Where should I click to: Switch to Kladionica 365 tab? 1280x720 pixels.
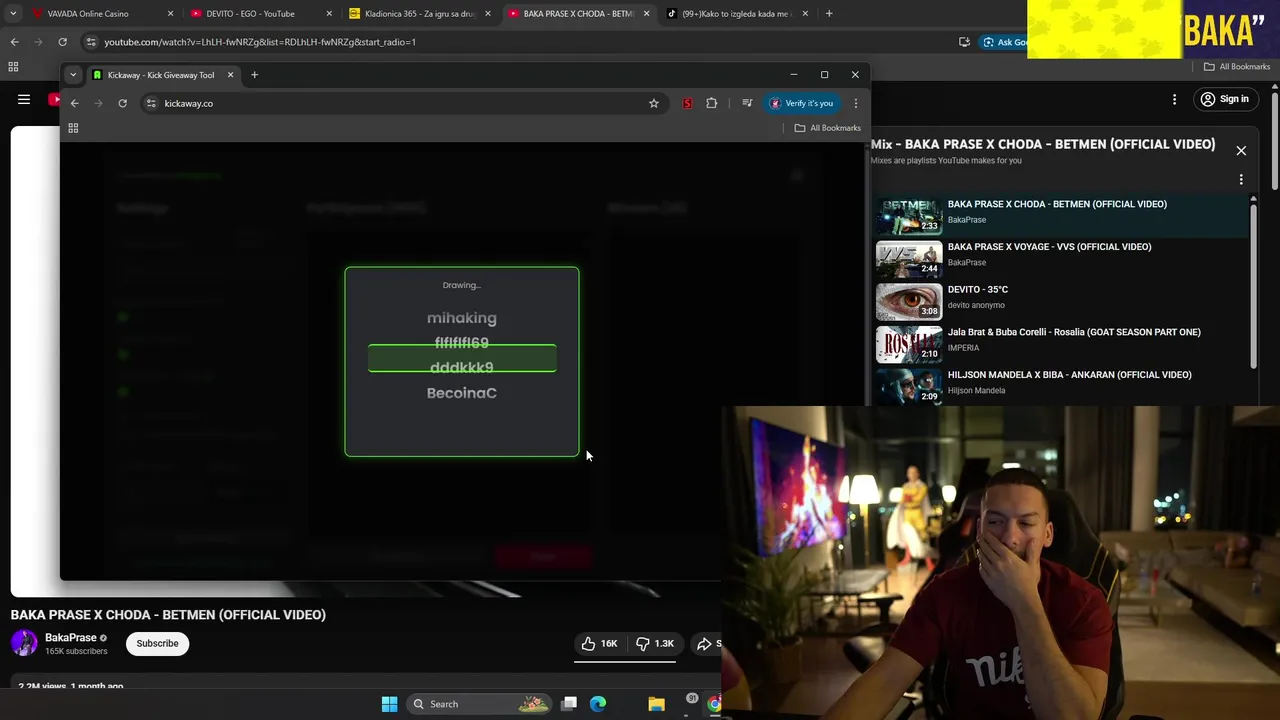coord(420,14)
